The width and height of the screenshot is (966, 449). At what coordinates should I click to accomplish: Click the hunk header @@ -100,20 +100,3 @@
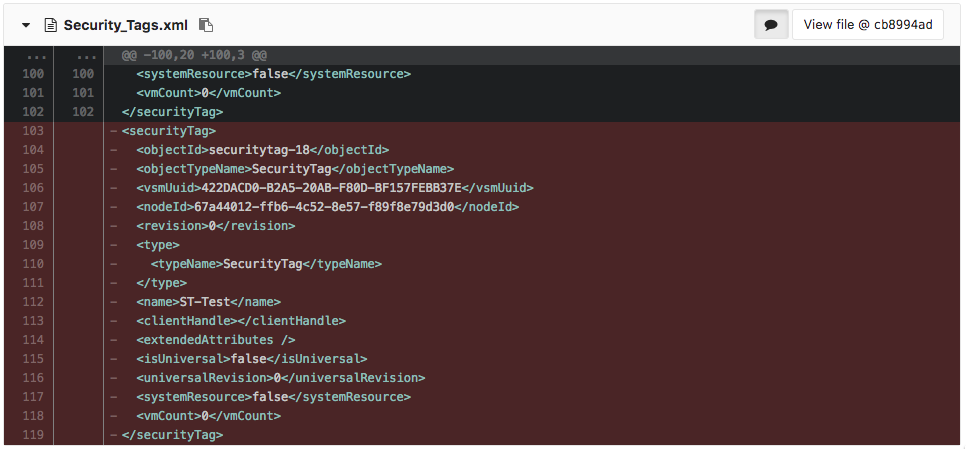point(194,56)
